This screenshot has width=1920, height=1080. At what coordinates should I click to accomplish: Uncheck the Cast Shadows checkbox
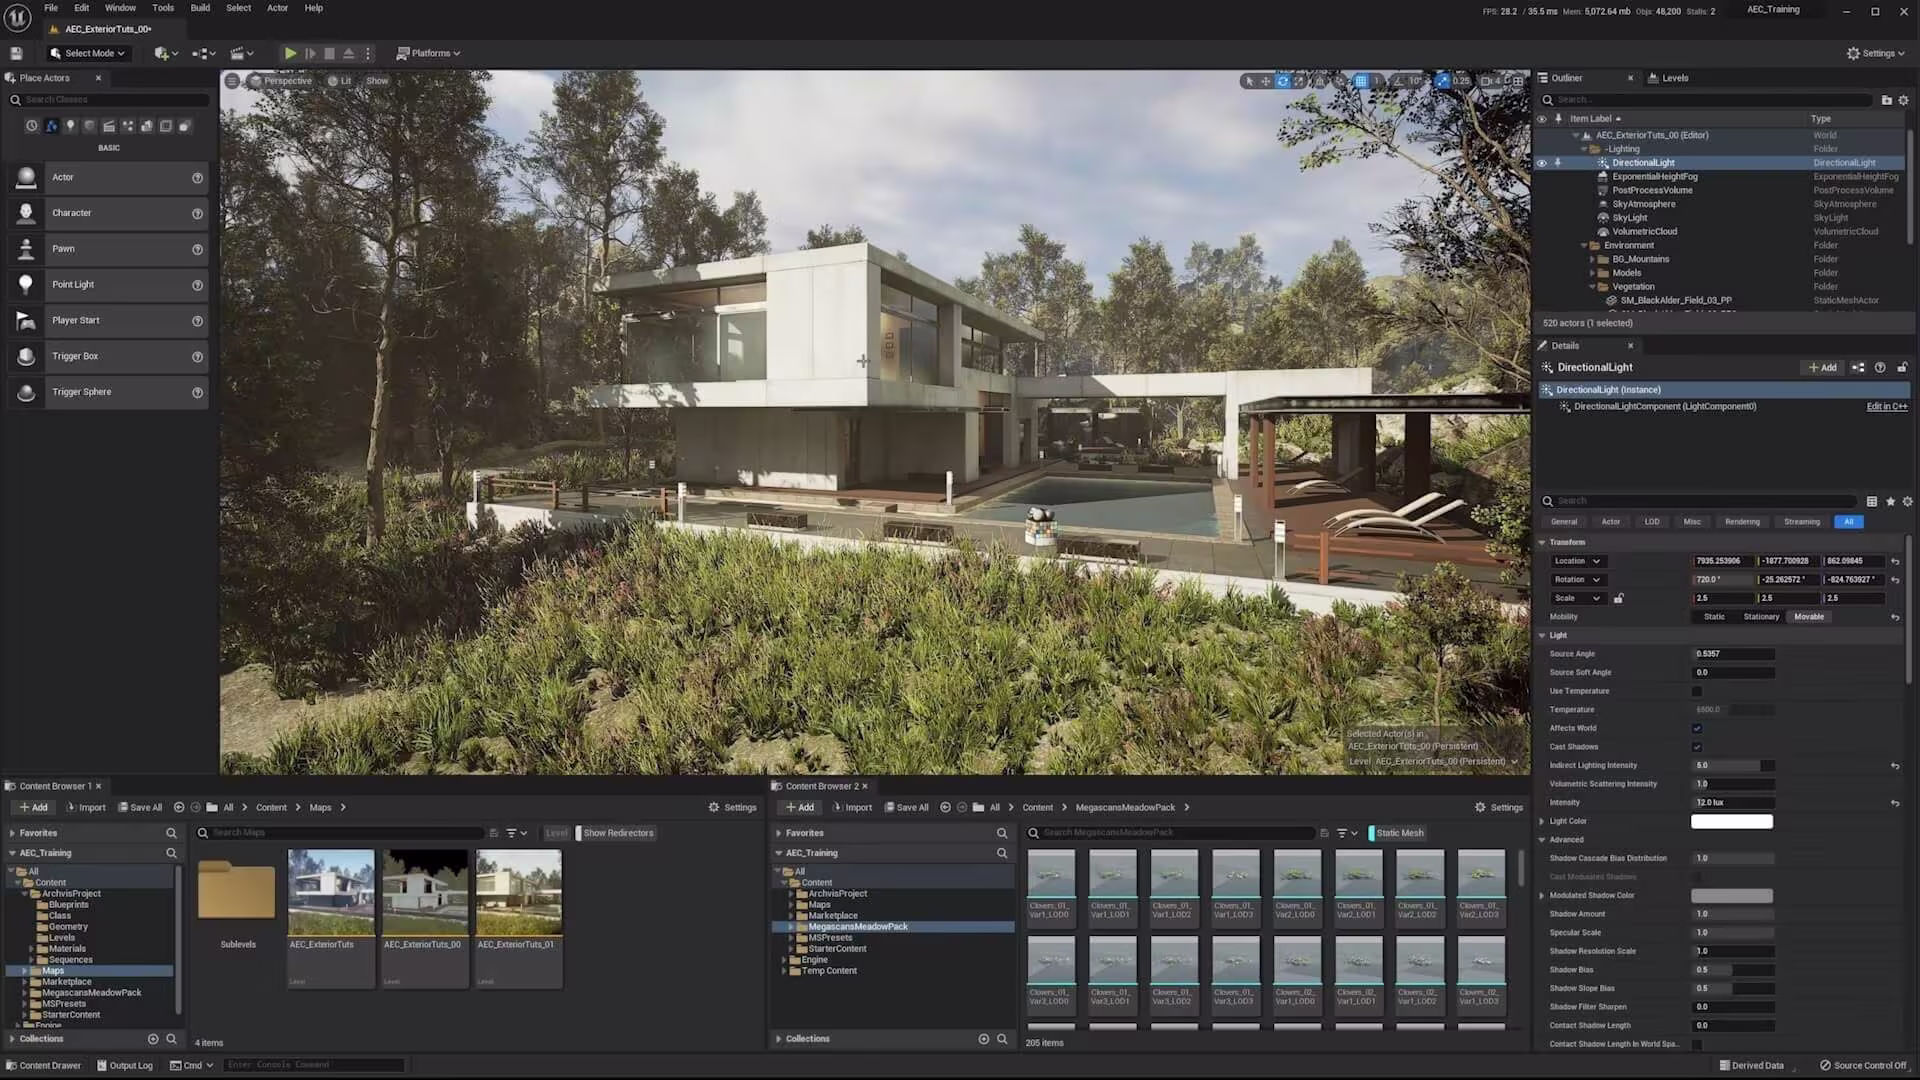[1697, 747]
